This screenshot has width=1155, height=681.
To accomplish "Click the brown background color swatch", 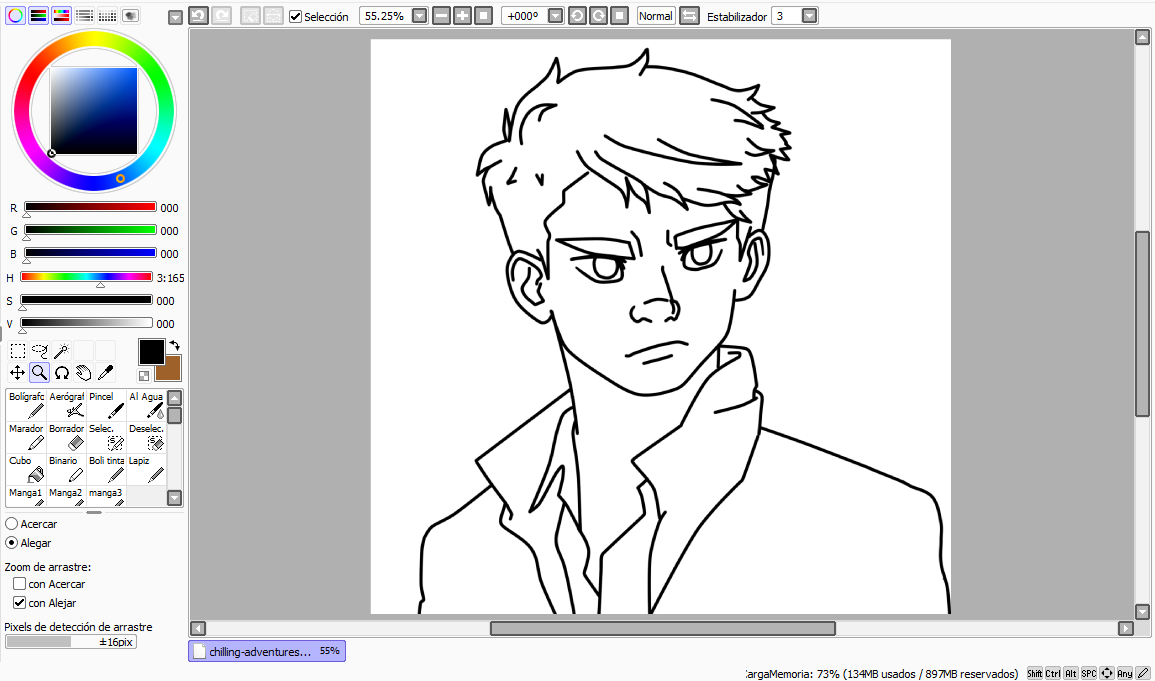I will tap(170, 368).
